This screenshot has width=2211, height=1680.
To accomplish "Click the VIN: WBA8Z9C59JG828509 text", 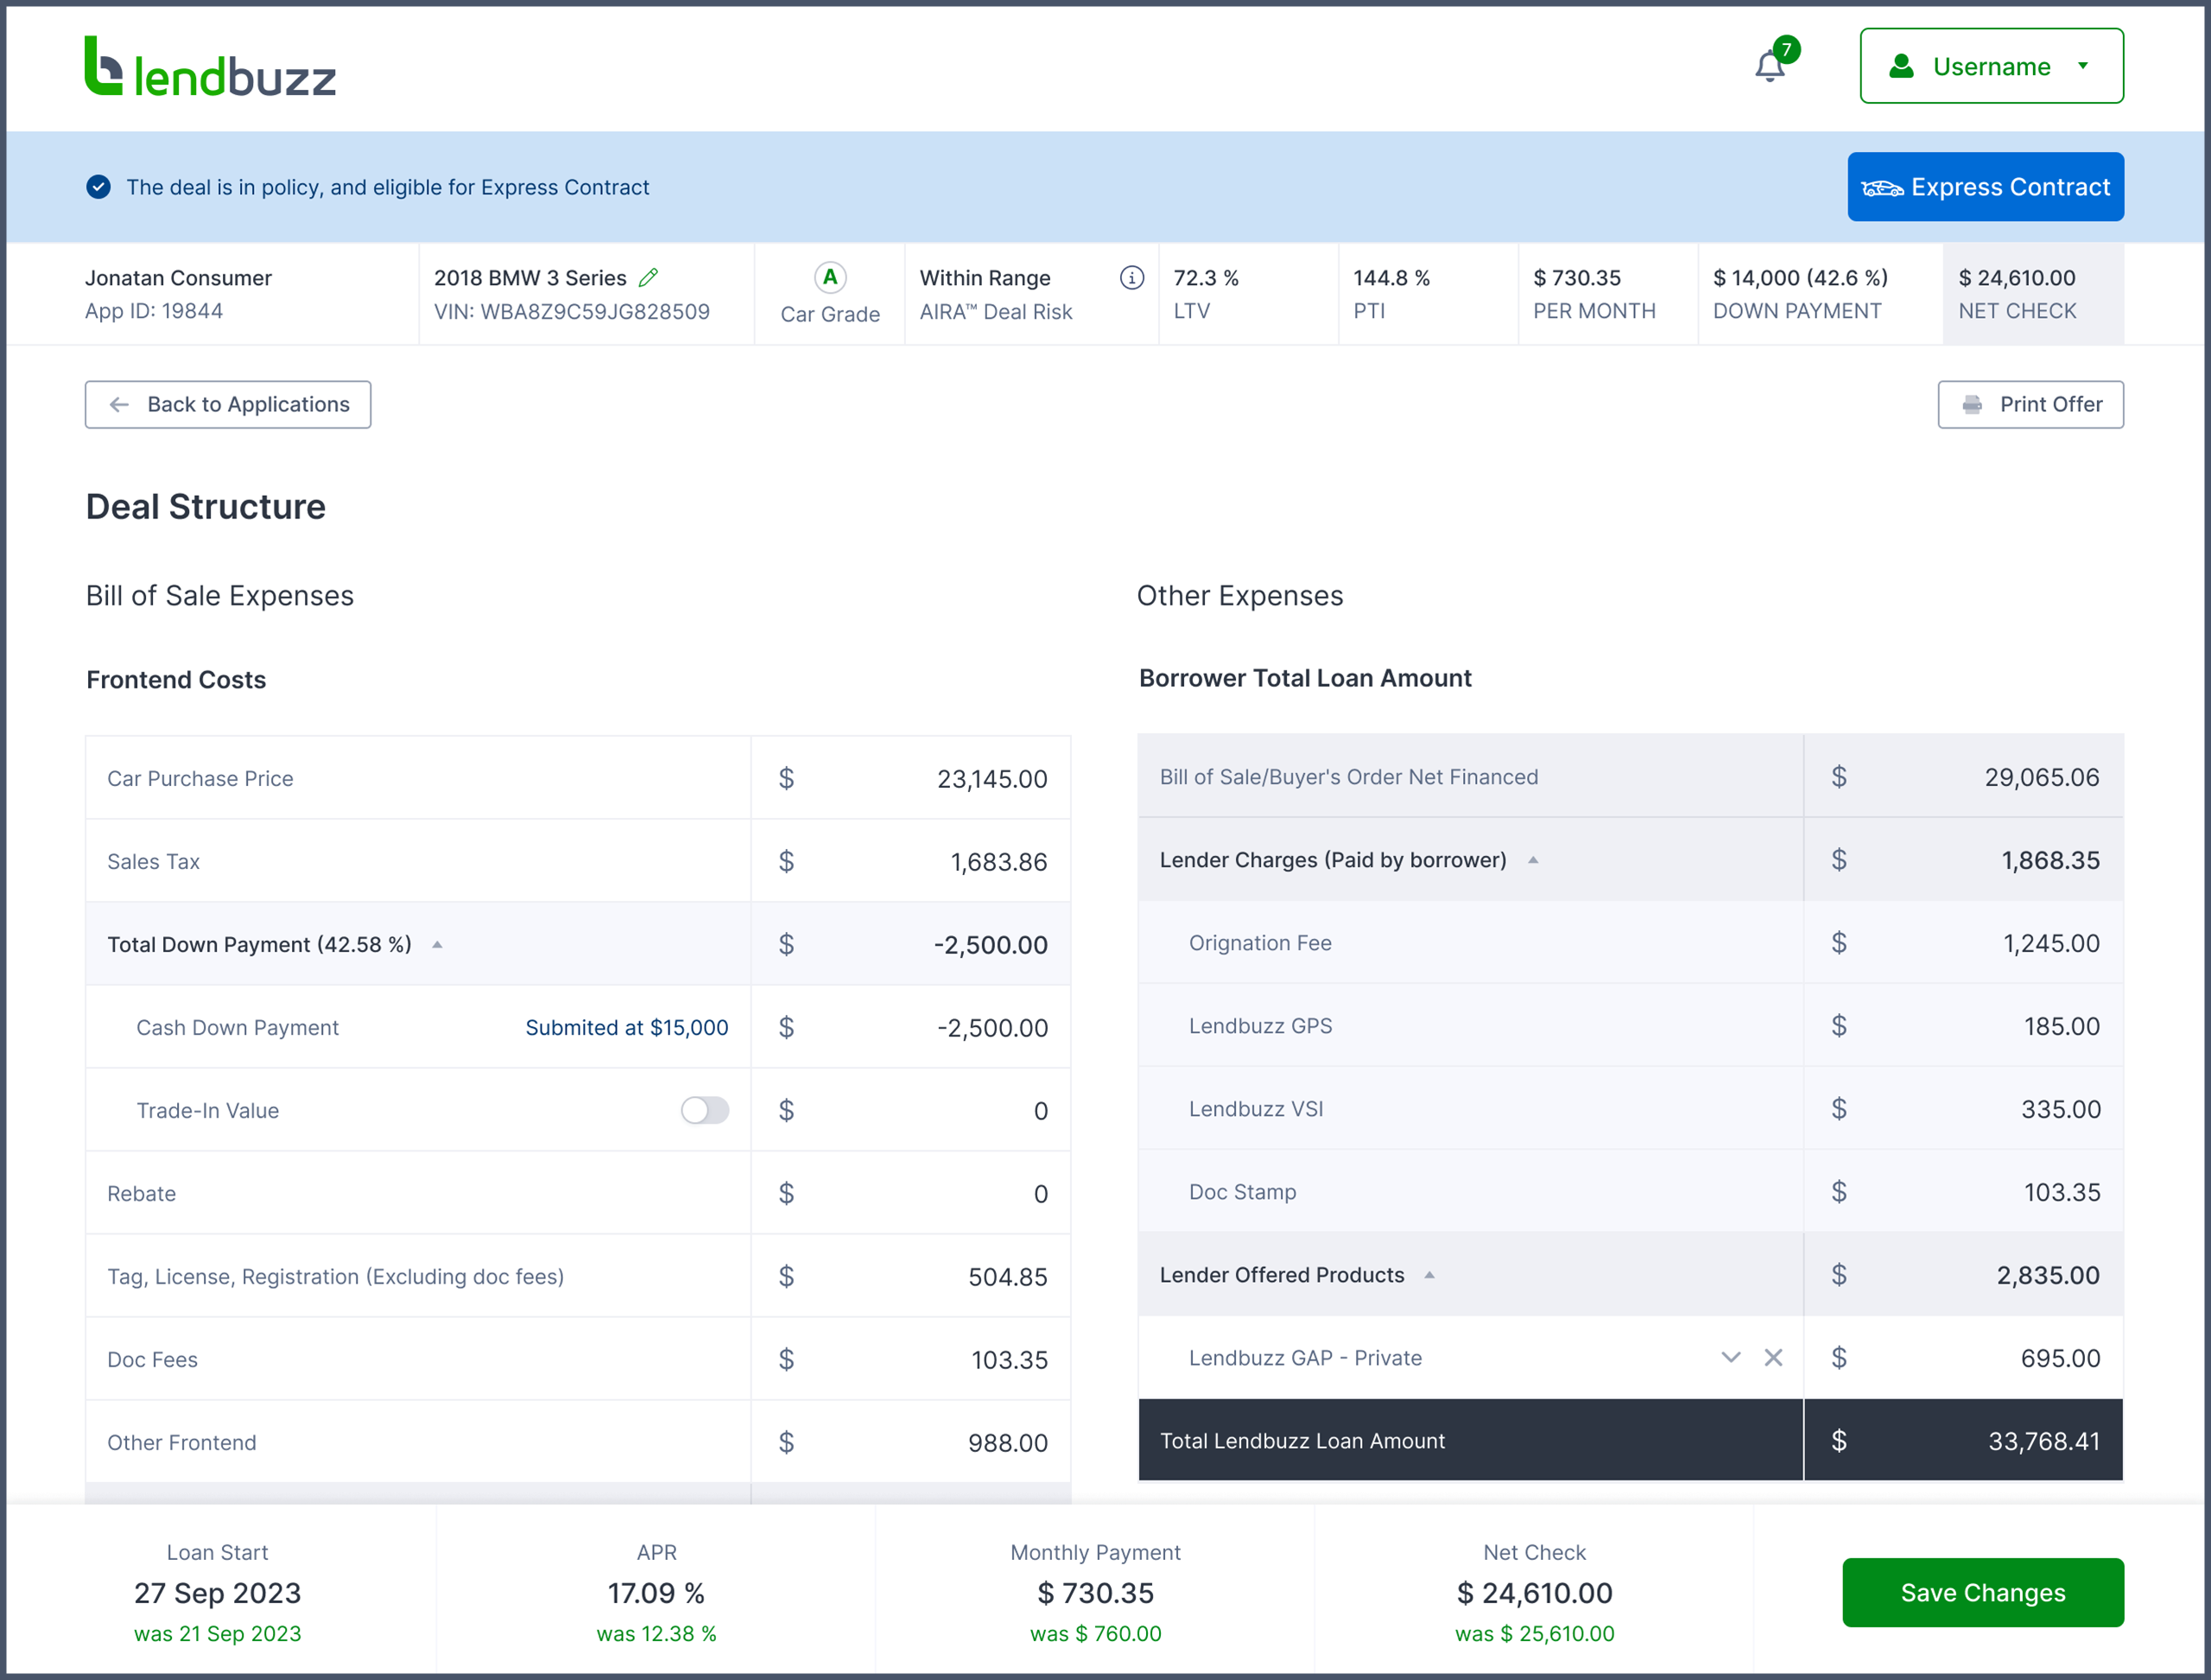I will (571, 311).
